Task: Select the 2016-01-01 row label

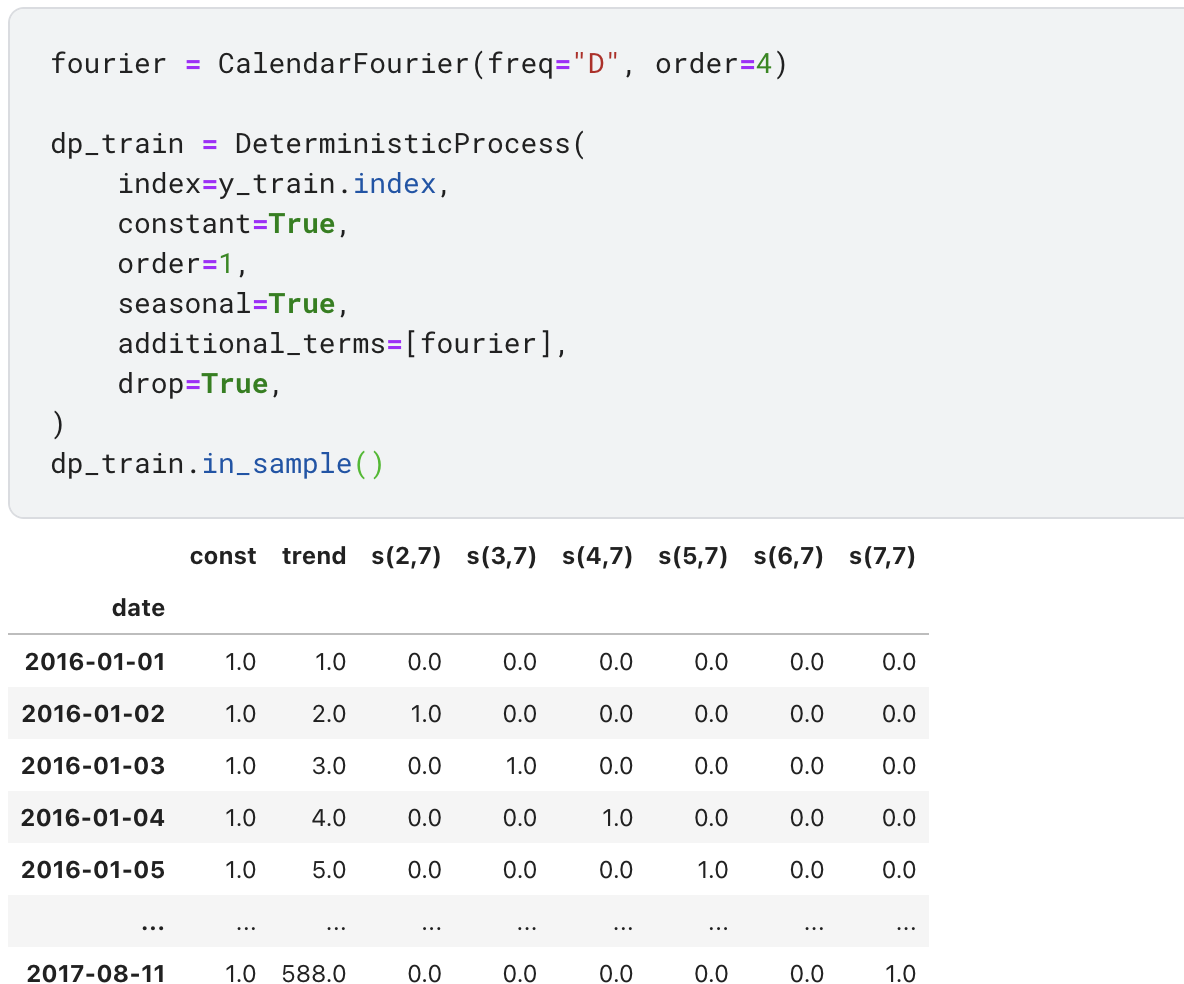Action: [x=95, y=662]
